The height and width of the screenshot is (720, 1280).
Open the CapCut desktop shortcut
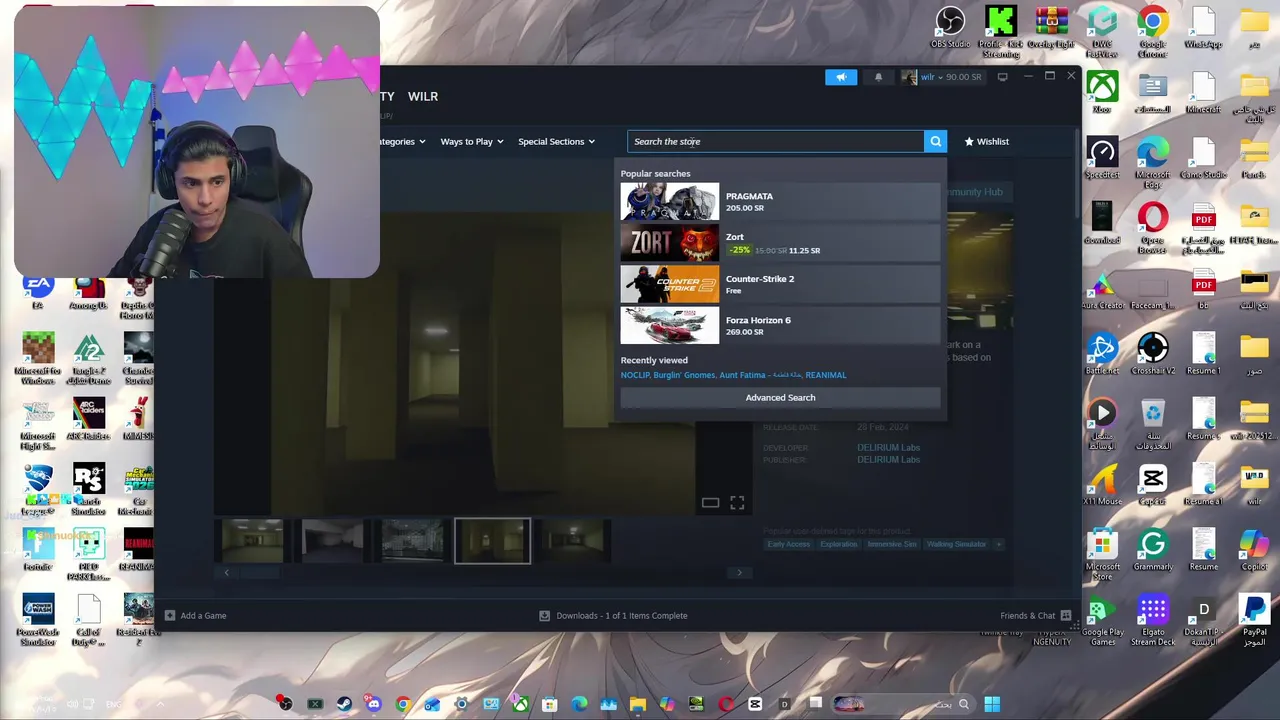pos(1152,485)
